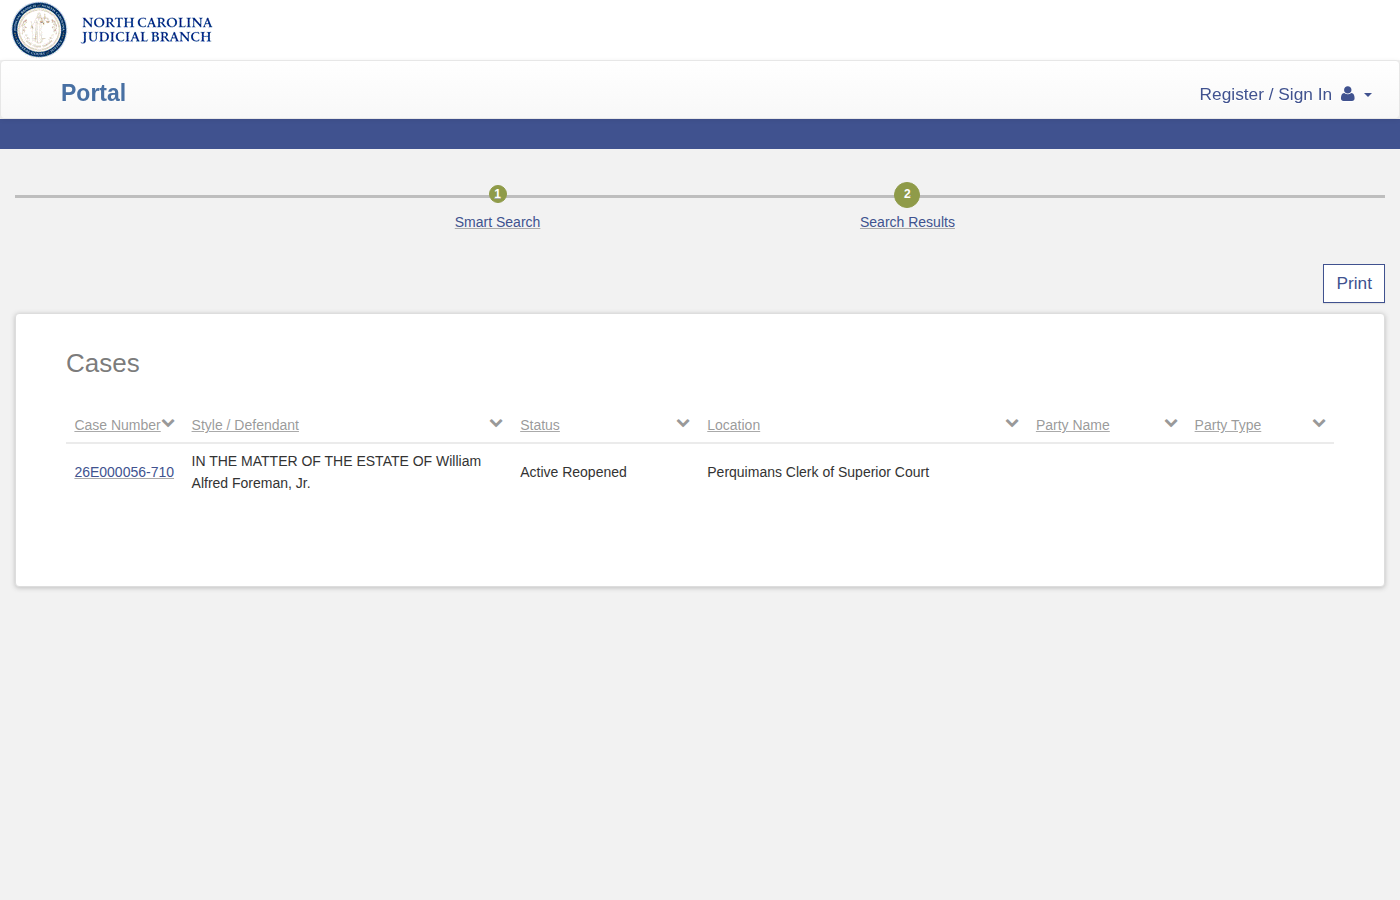Click the Case Number sort arrow icon
Image resolution: width=1400 pixels, height=900 pixels.
tap(168, 422)
